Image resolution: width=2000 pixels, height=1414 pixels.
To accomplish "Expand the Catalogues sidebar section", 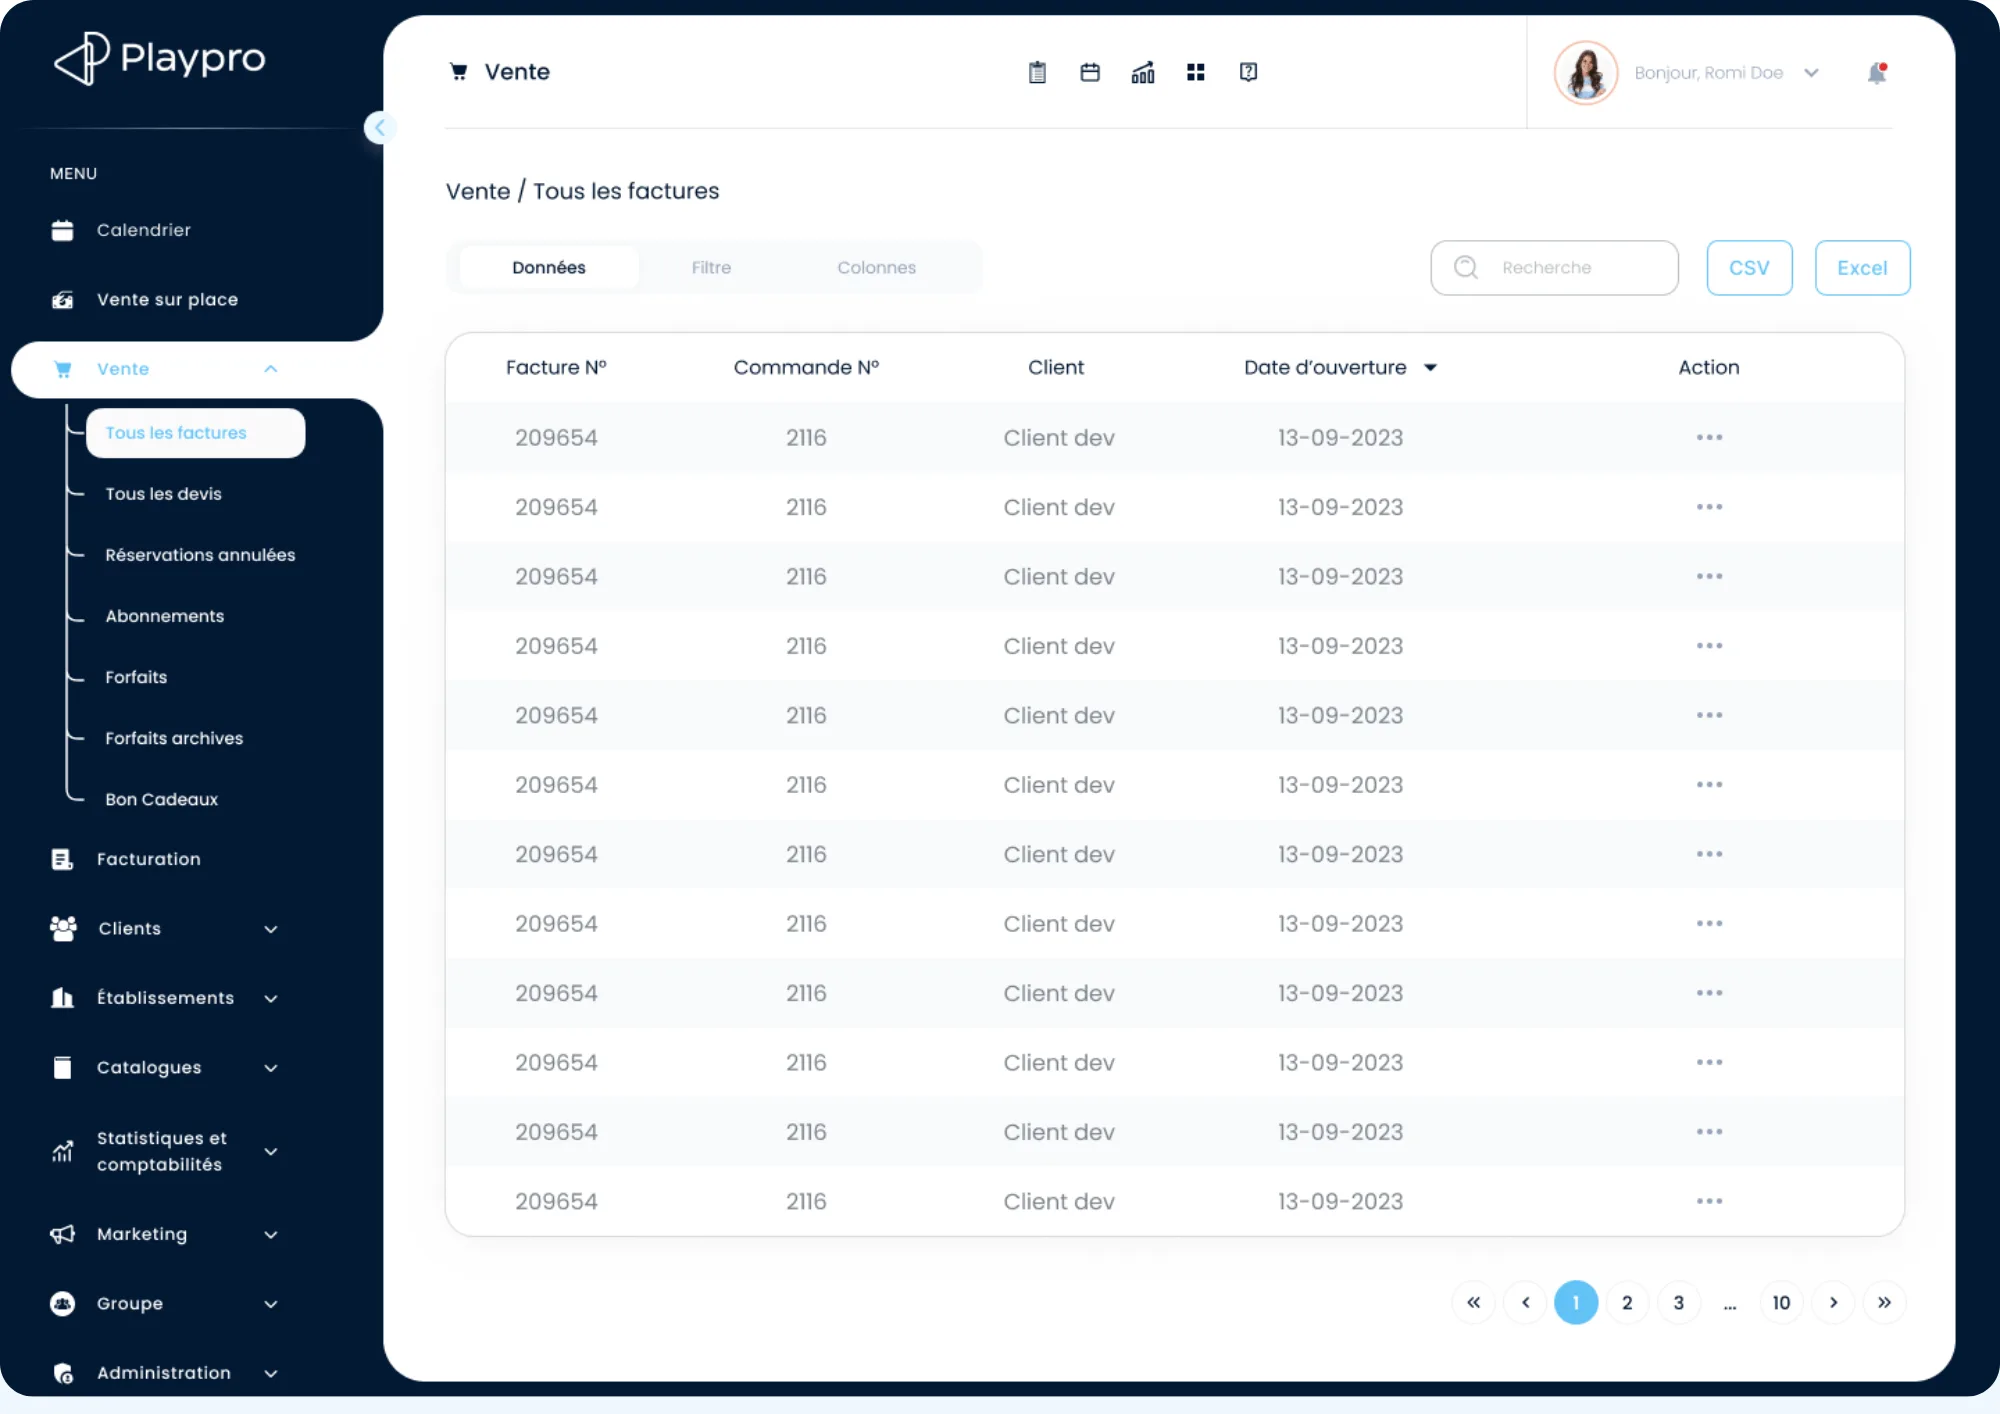I will coord(271,1068).
